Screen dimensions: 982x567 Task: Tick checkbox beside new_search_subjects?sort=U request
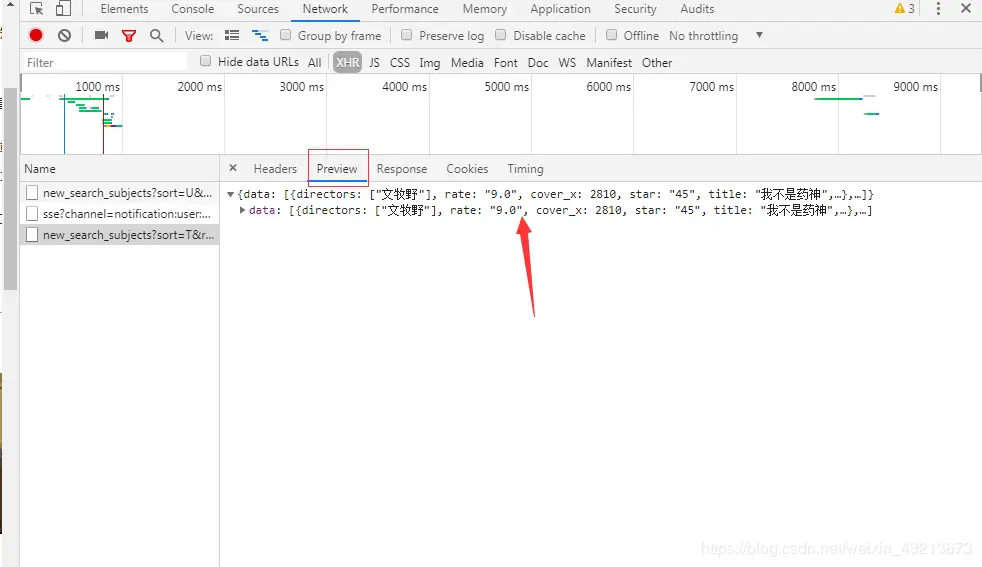pos(32,192)
